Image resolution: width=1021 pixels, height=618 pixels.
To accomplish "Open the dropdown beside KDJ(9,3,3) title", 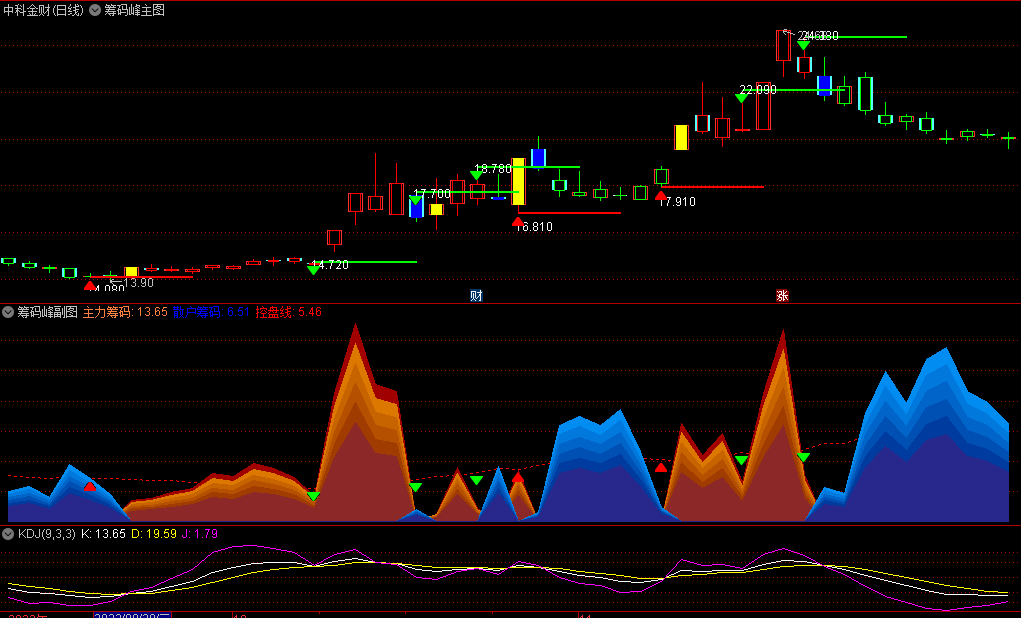I will coord(8,534).
